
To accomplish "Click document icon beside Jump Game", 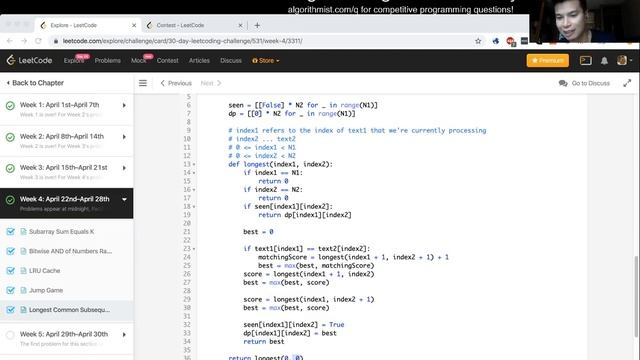I will pyautogui.click(x=23, y=290).
